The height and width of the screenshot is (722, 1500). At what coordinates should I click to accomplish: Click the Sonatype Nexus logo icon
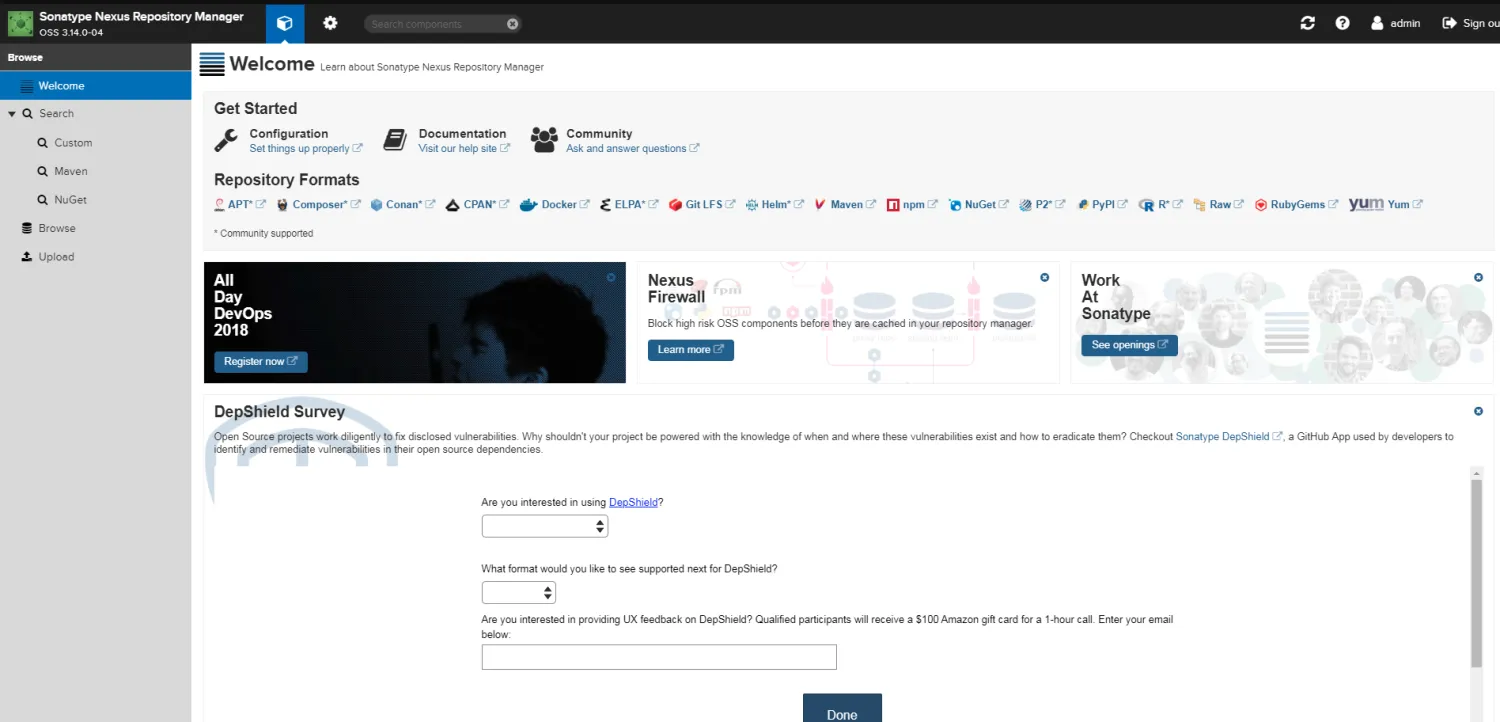pos(20,23)
